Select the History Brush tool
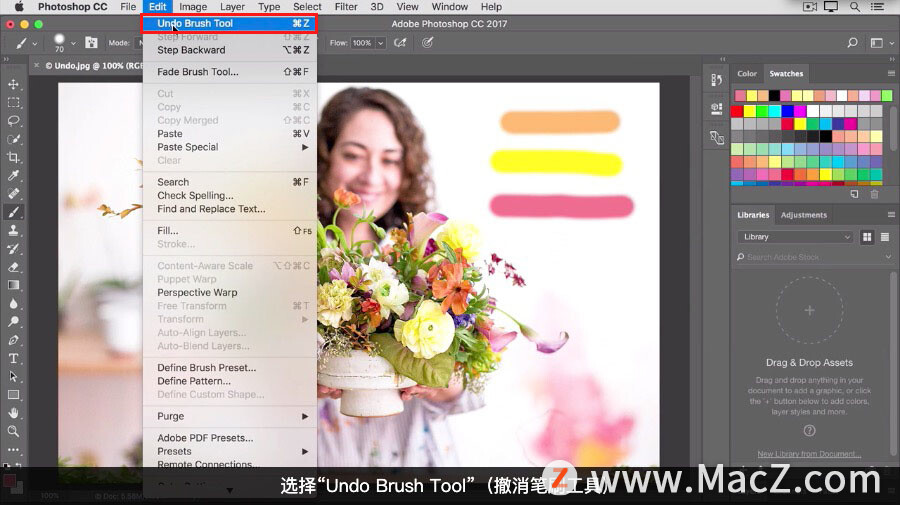 click(x=13, y=249)
